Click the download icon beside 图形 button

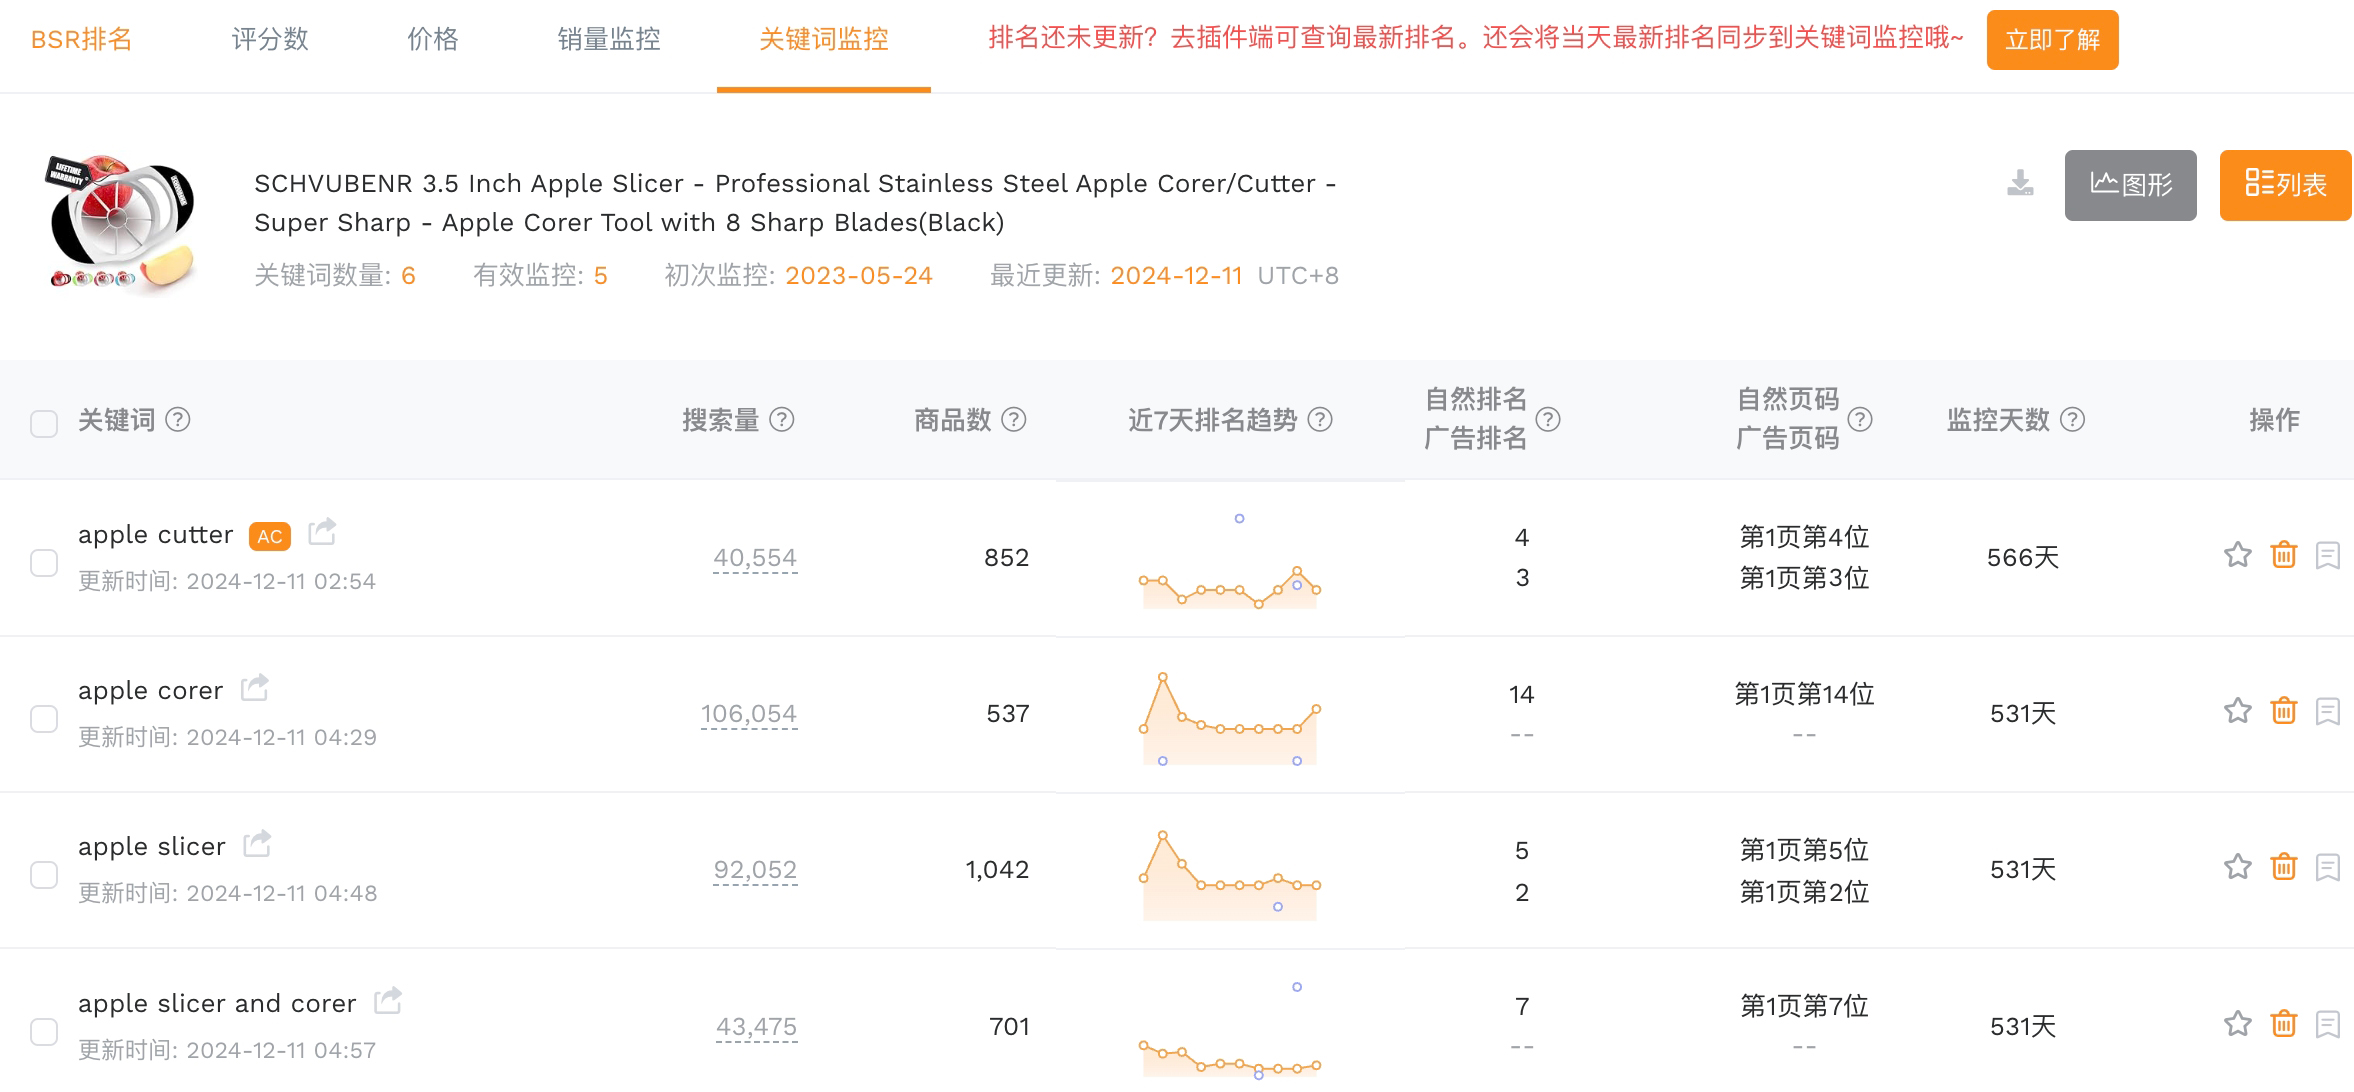[2020, 184]
